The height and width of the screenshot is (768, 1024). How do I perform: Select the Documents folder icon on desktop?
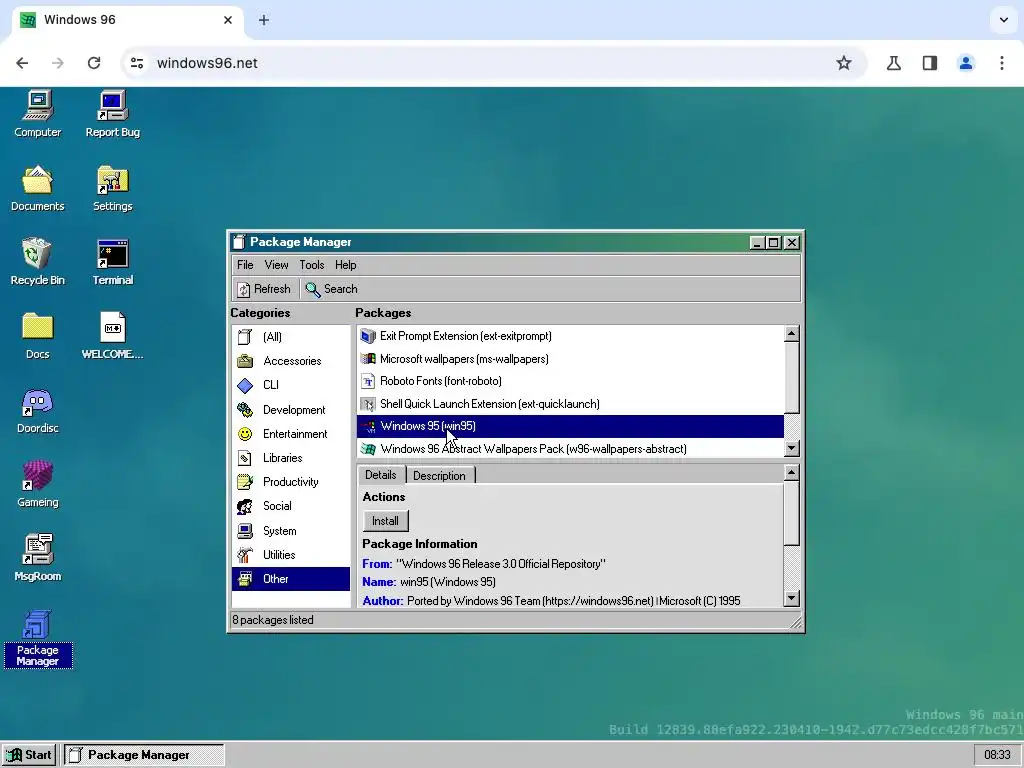pos(37,188)
